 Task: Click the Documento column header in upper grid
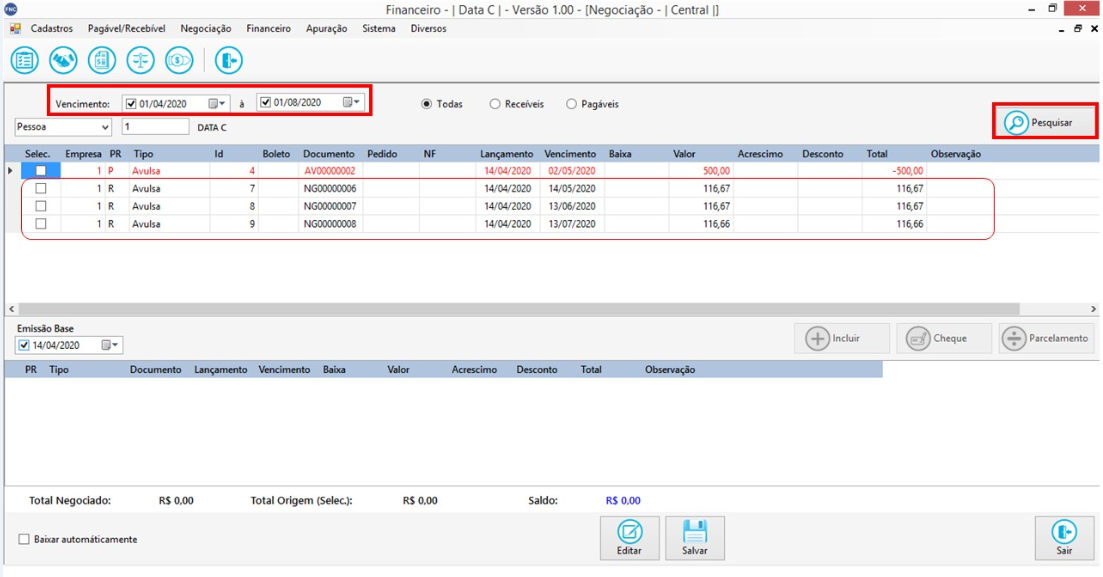pyautogui.click(x=329, y=154)
